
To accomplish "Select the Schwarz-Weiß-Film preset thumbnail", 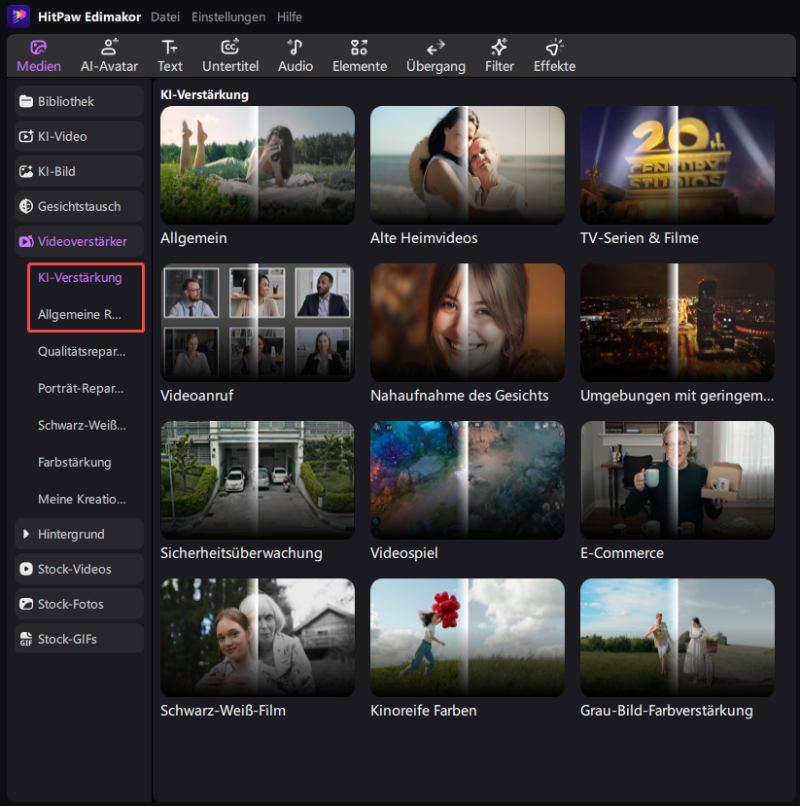I will pos(257,637).
